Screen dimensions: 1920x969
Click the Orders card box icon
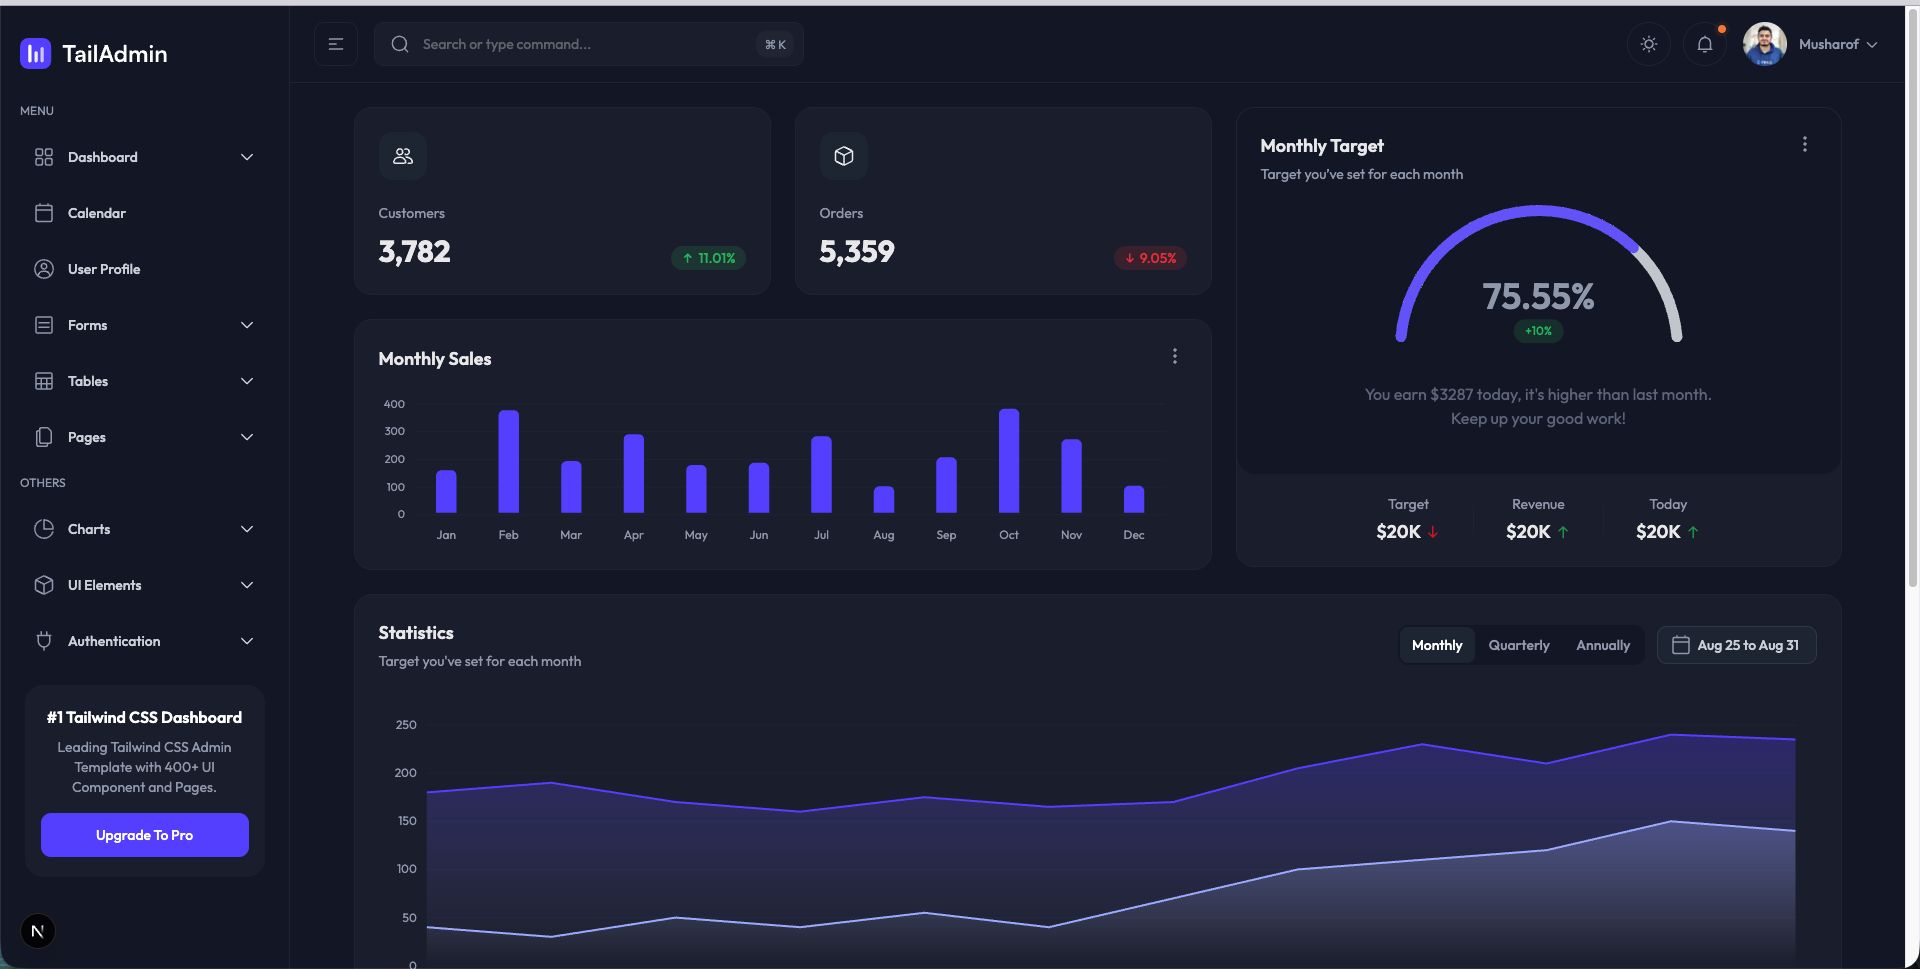click(x=844, y=156)
